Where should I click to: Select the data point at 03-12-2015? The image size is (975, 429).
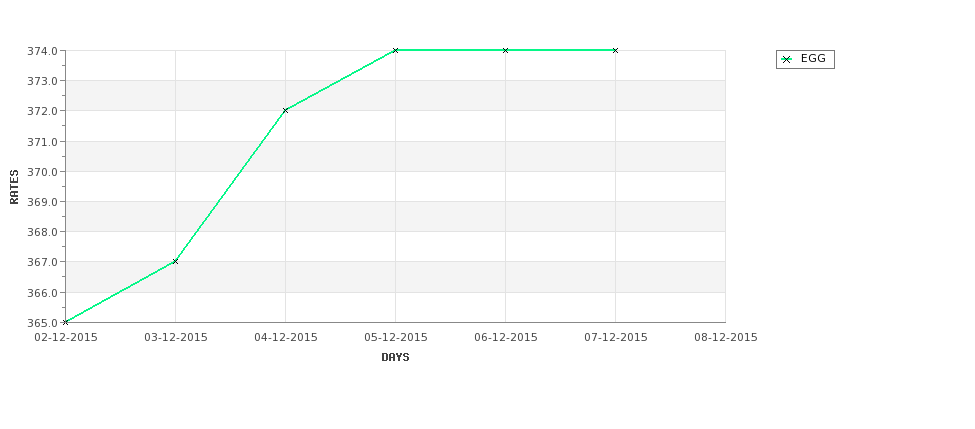click(x=175, y=261)
